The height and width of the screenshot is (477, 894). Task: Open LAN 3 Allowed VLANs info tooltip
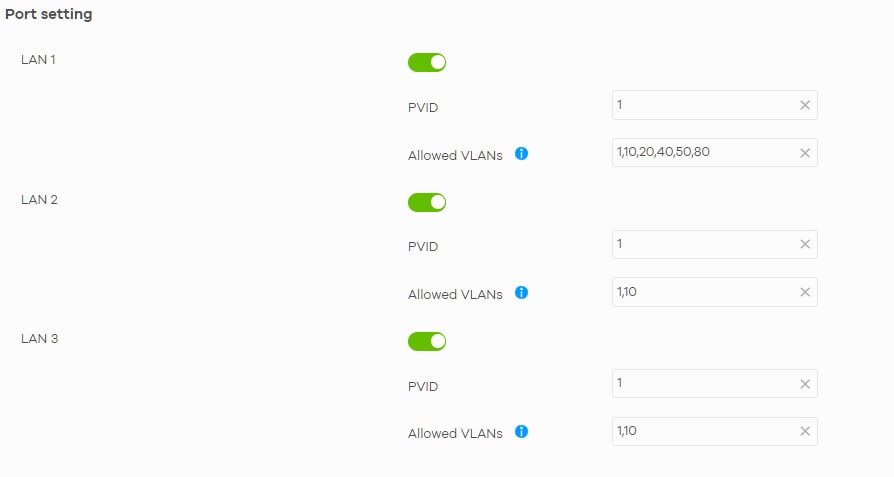(x=521, y=432)
